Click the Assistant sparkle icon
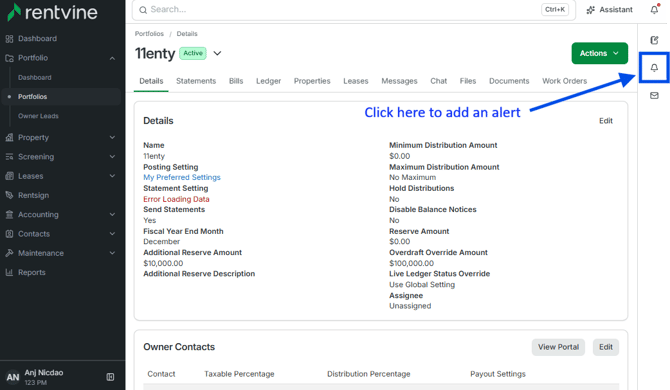 click(x=591, y=10)
